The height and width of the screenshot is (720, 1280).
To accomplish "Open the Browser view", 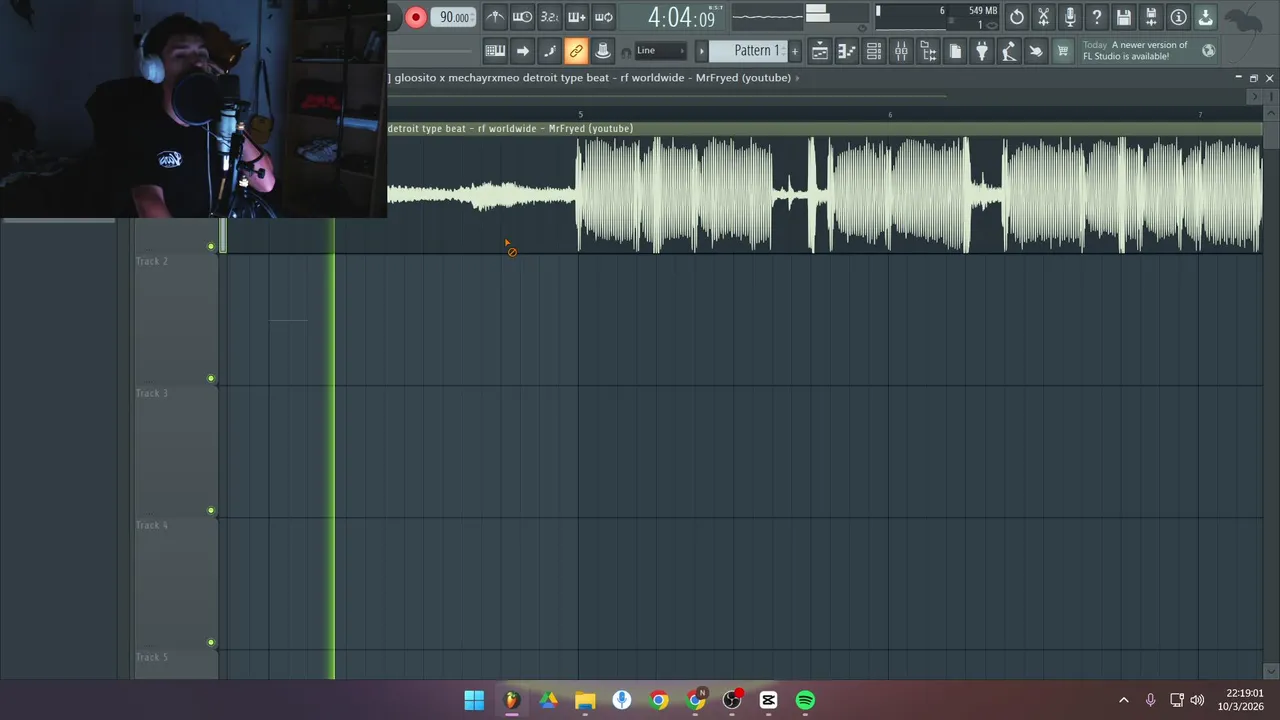I will click(x=928, y=51).
